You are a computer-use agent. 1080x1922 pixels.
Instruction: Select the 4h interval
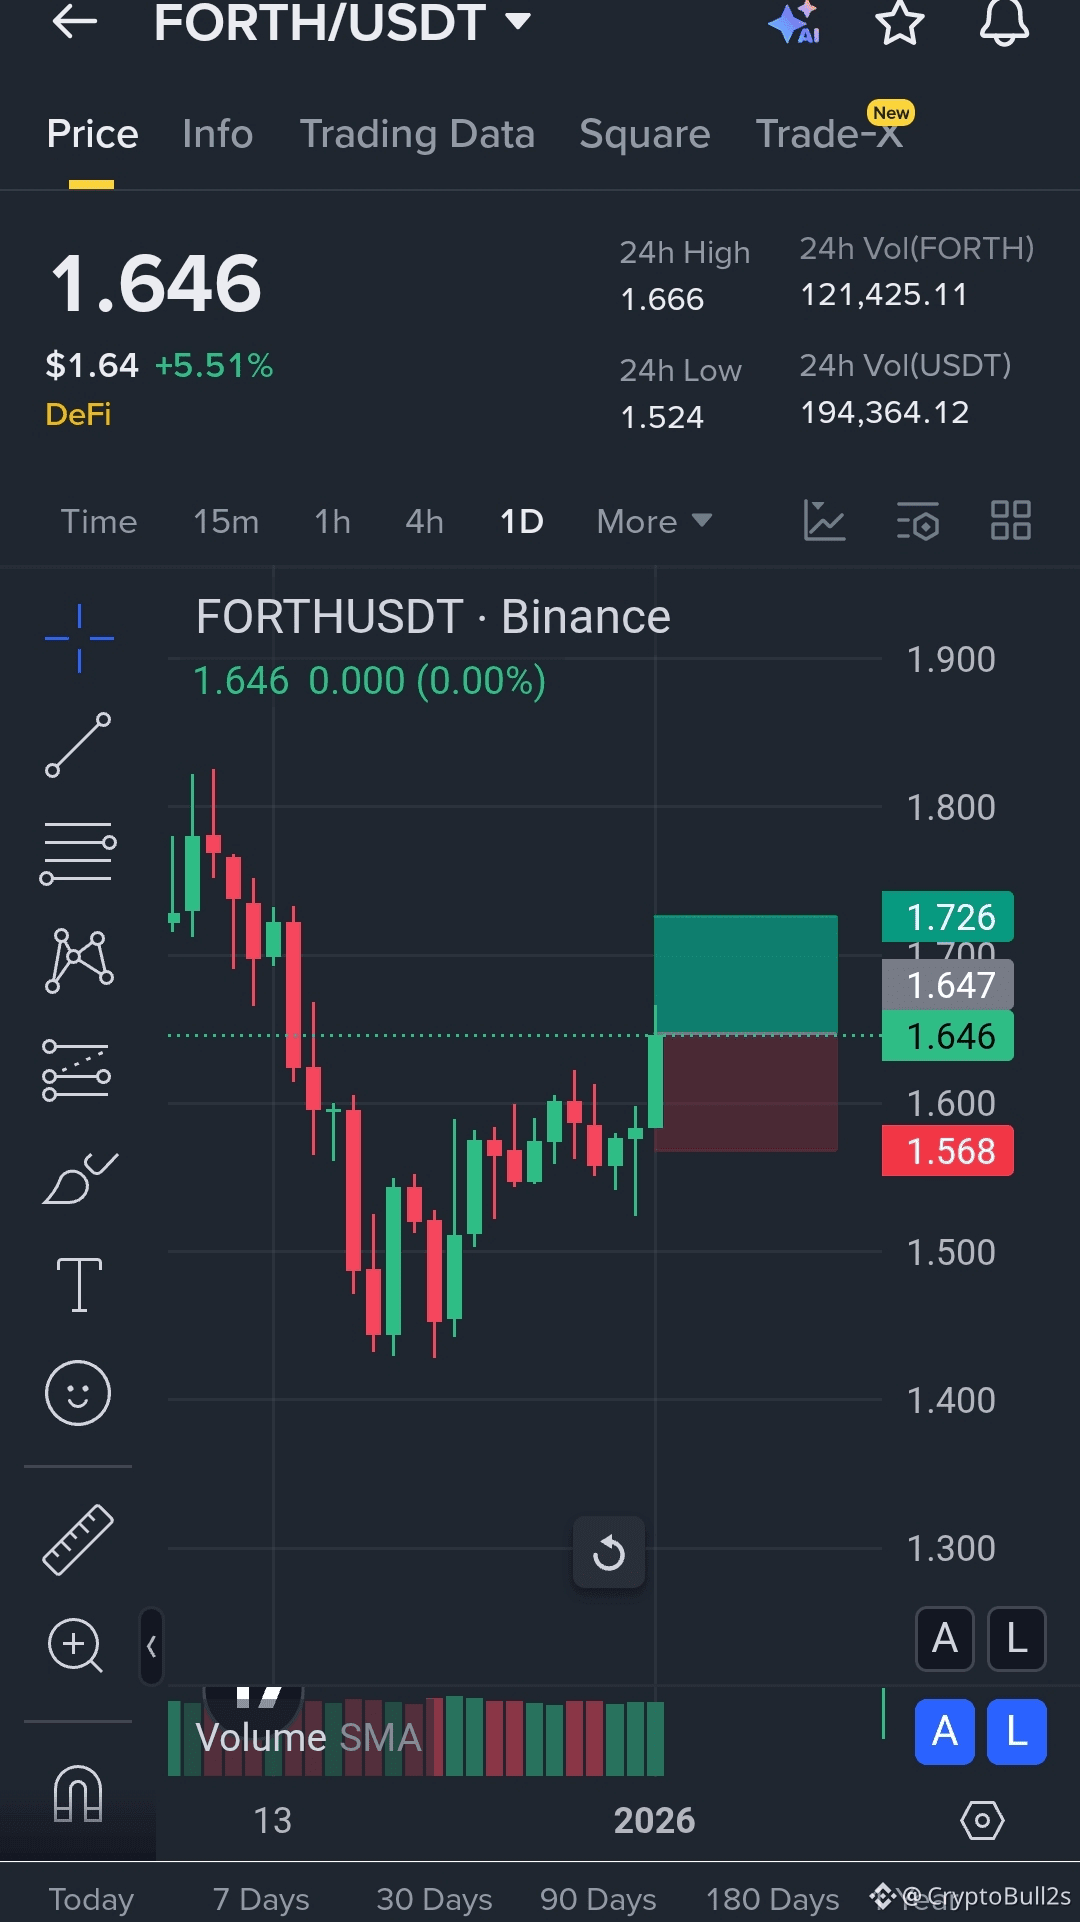coord(424,521)
